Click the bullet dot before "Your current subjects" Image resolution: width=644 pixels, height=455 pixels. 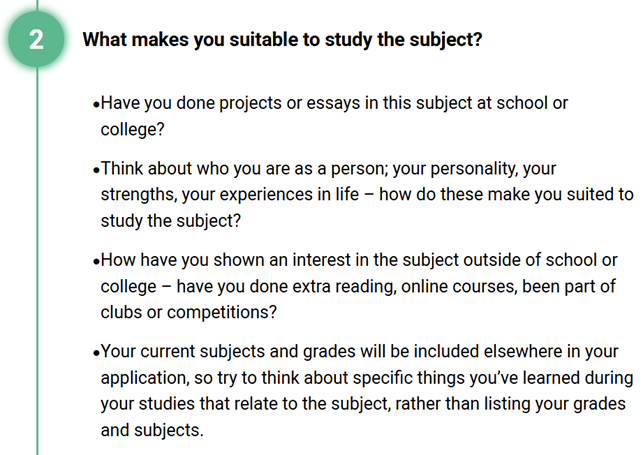coord(95,354)
